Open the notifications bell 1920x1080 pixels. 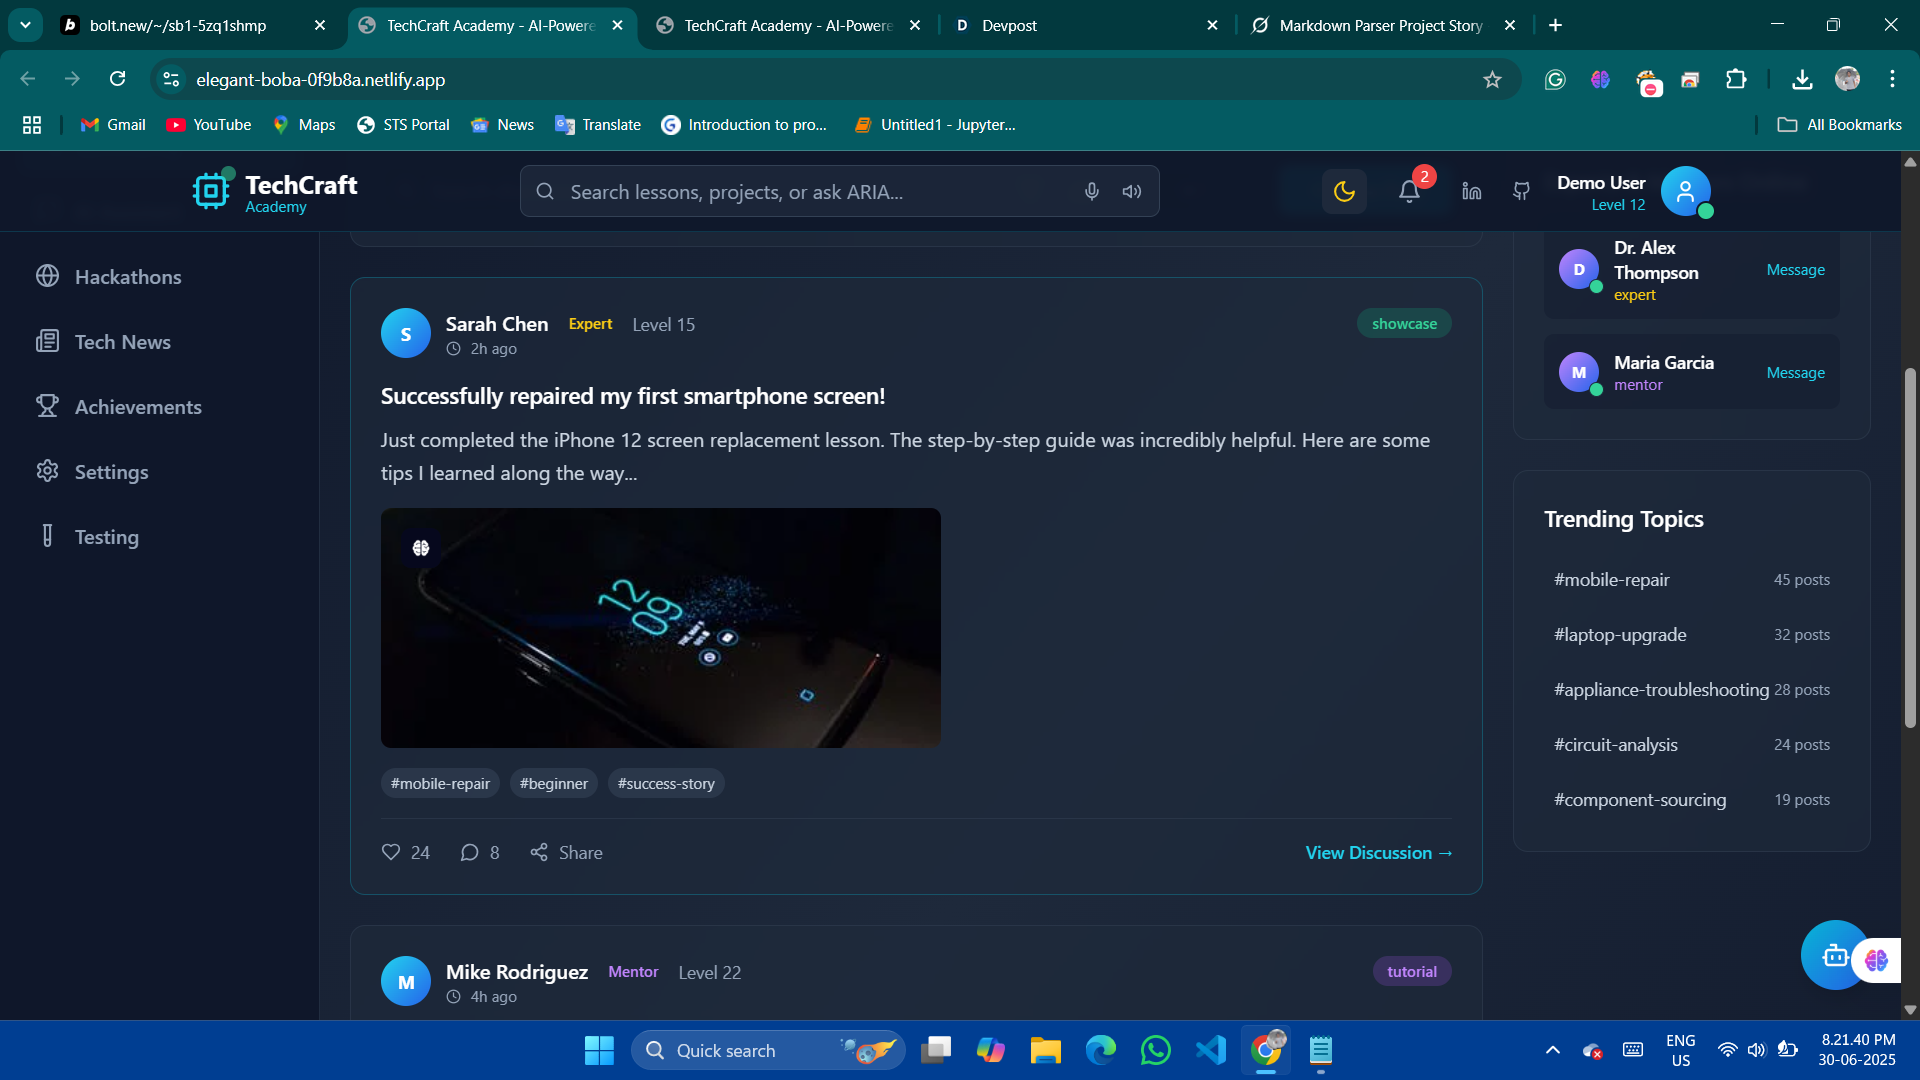pos(1409,191)
